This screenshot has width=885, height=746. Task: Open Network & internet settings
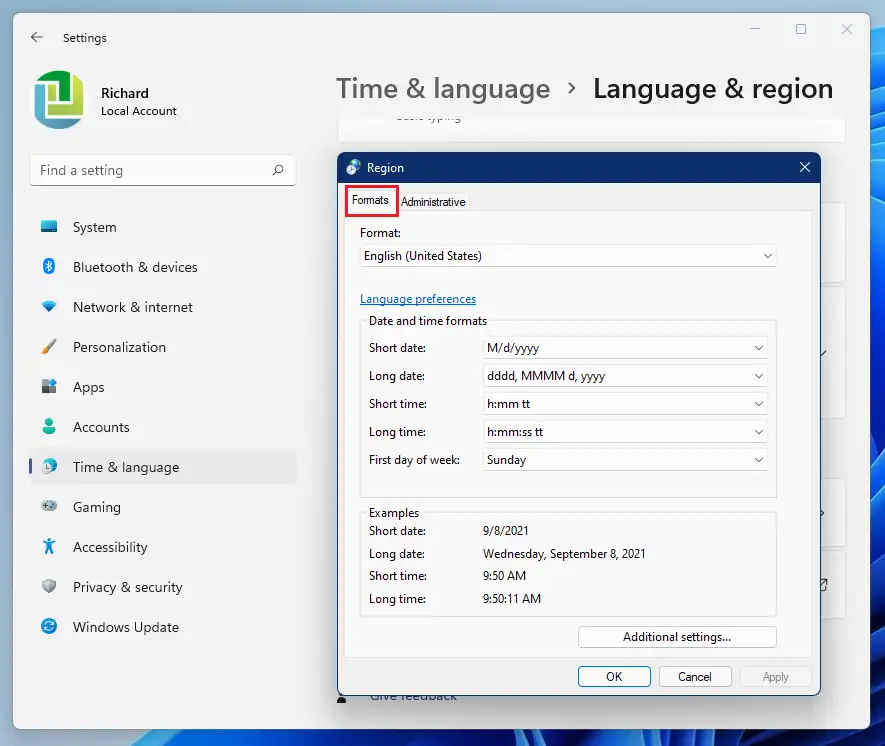click(163, 307)
